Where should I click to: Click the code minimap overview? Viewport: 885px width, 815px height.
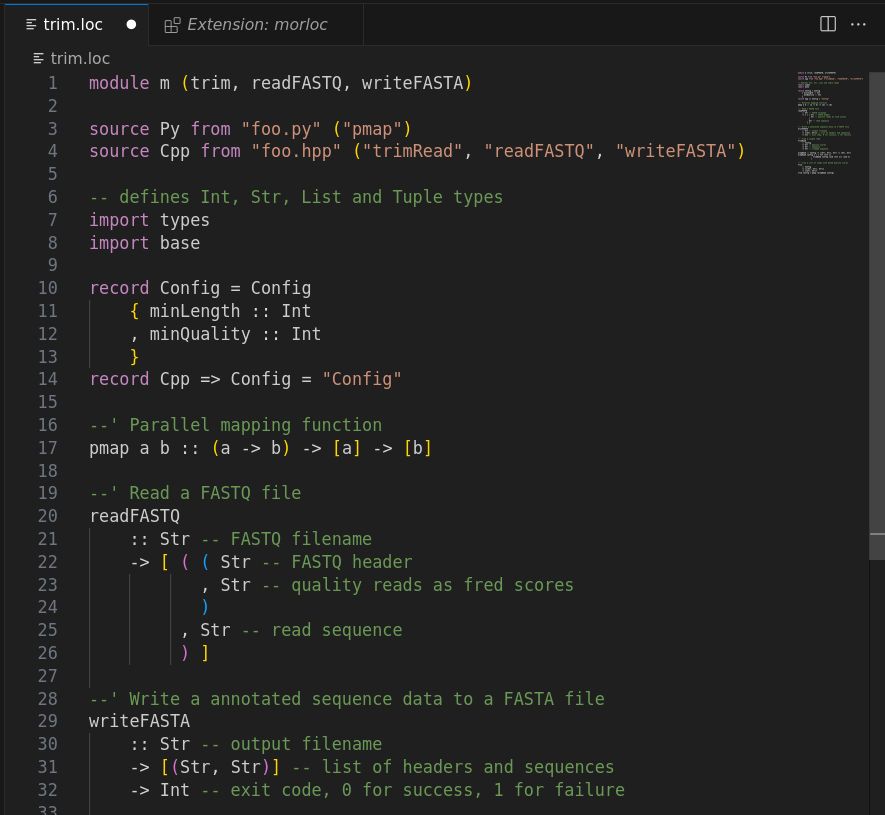coord(830,123)
